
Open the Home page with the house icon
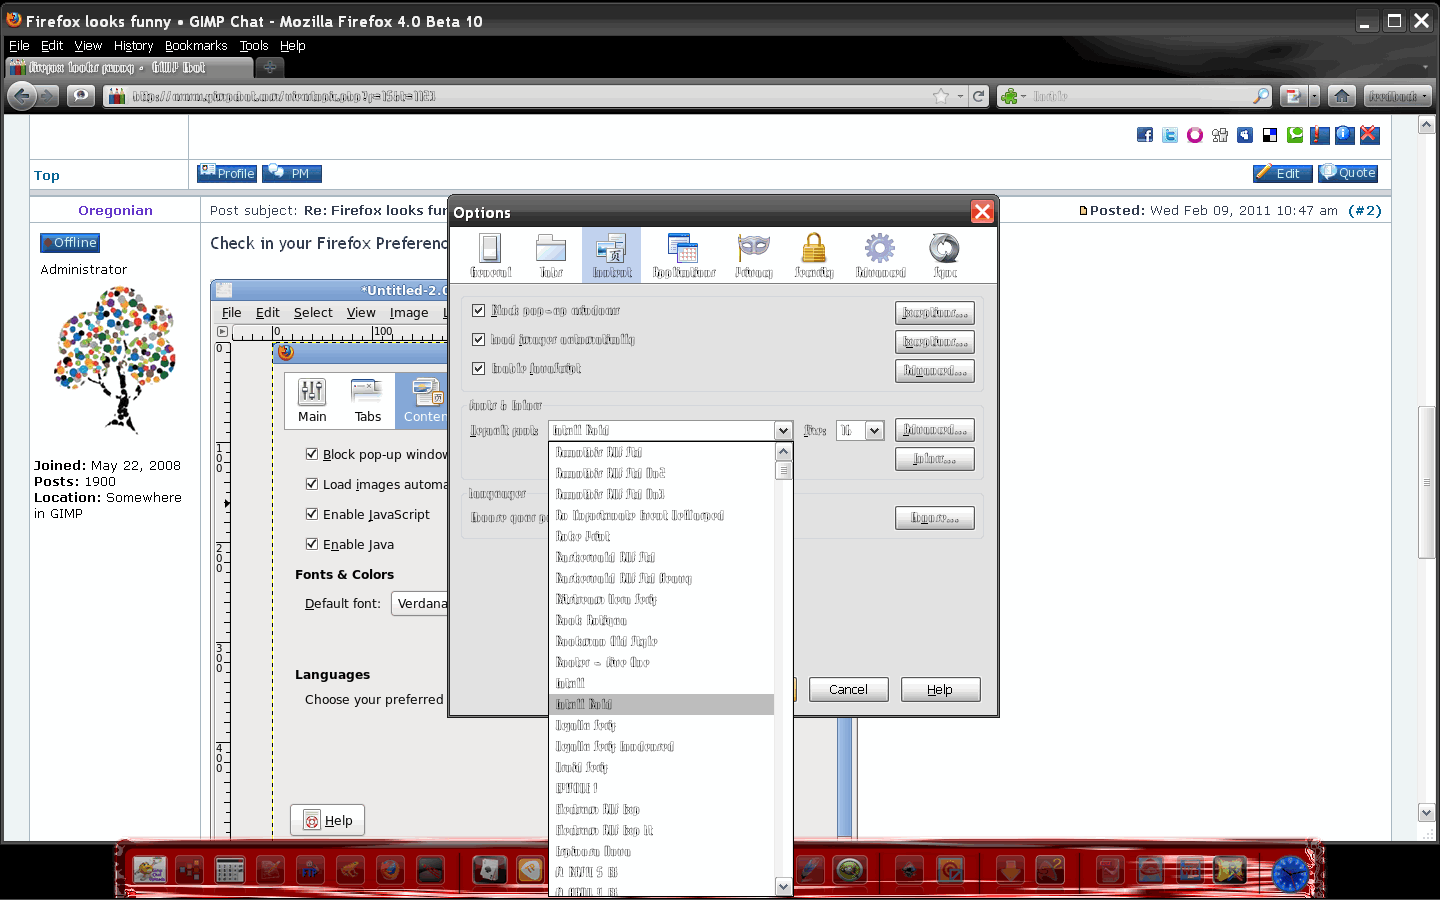pyautogui.click(x=1342, y=96)
